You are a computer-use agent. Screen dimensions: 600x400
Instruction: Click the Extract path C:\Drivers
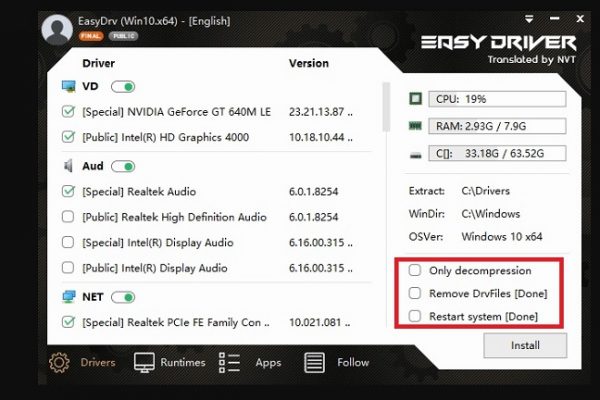[x=486, y=191]
